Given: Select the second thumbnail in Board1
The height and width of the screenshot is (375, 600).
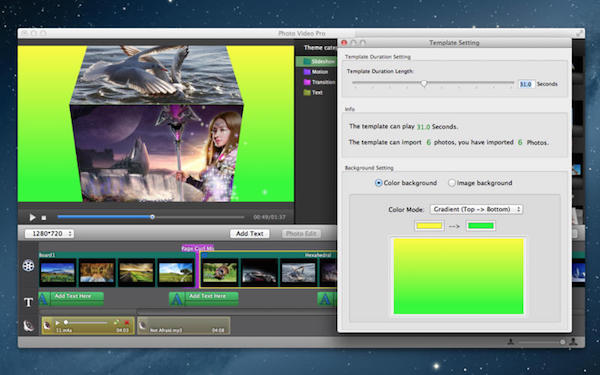Looking at the screenshot, I should pyautogui.click(x=97, y=272).
